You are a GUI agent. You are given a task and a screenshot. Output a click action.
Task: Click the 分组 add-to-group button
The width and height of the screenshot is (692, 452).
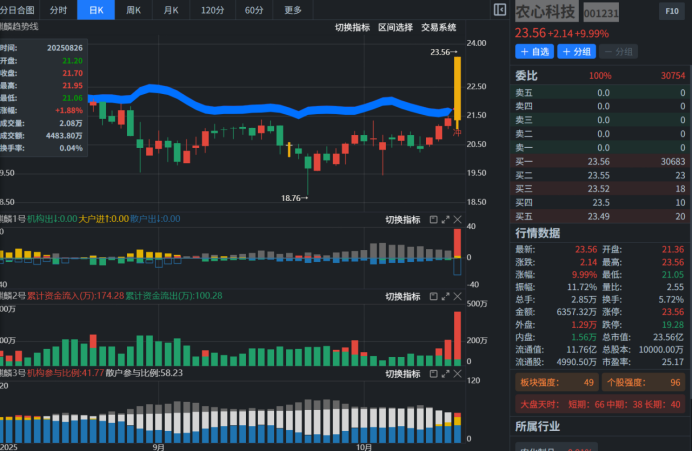[576, 51]
